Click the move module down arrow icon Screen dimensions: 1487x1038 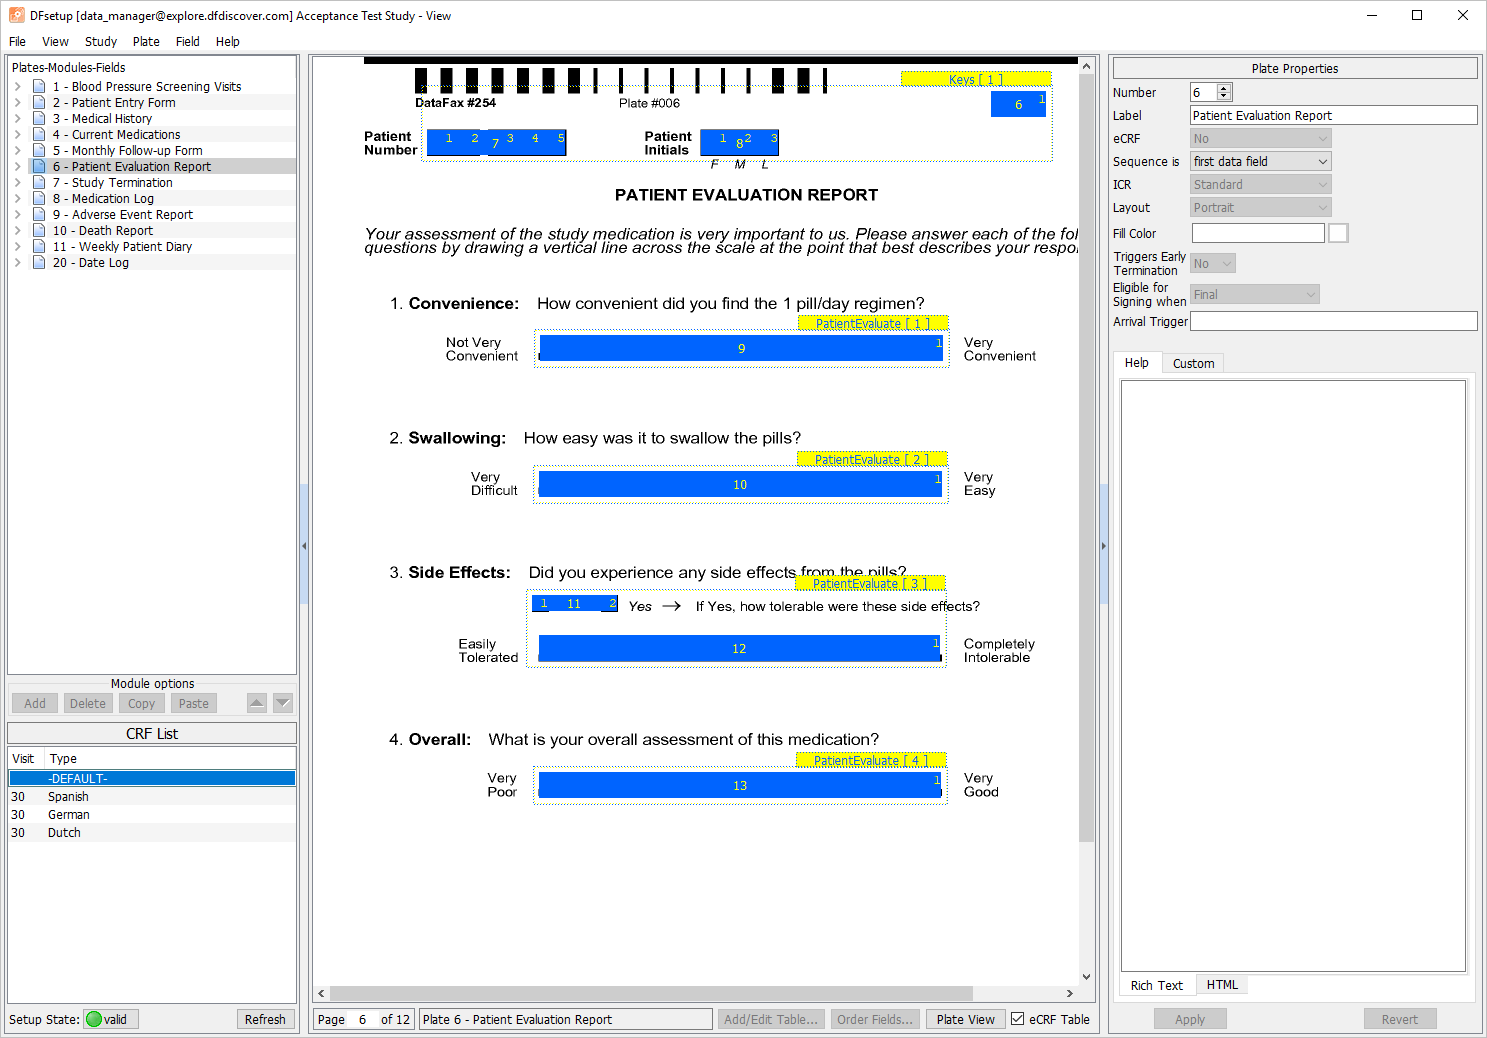(x=283, y=703)
